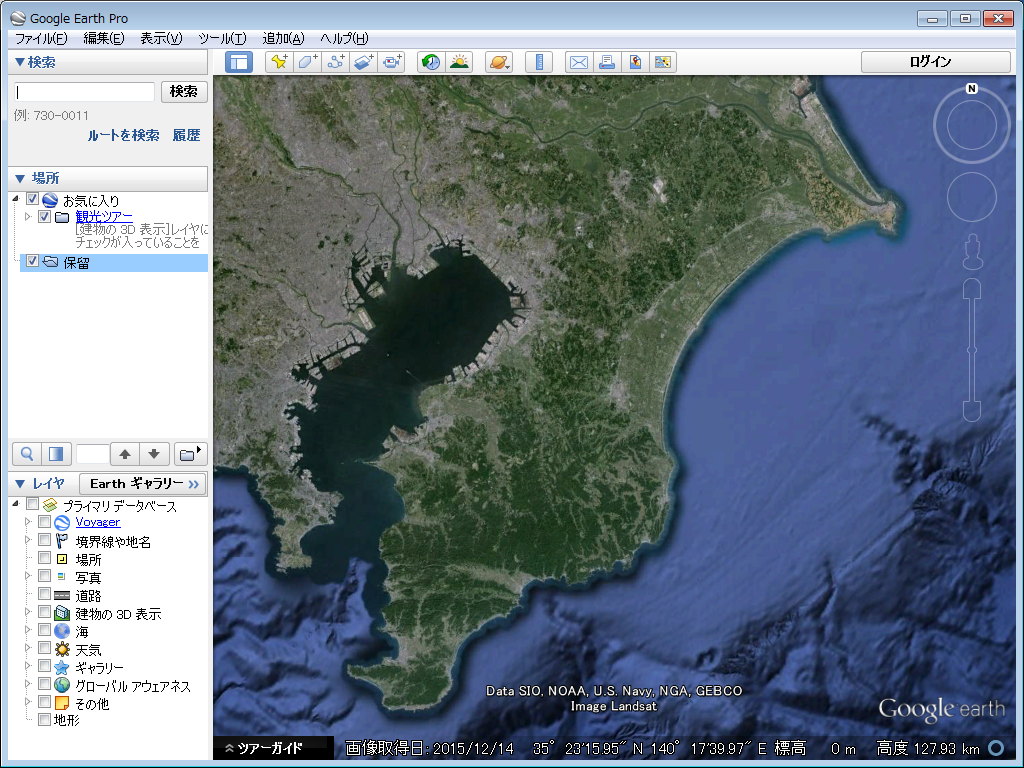Collapse the お気に入り tree node
Viewport: 1024px width, 768px height.
pyautogui.click(x=15, y=199)
